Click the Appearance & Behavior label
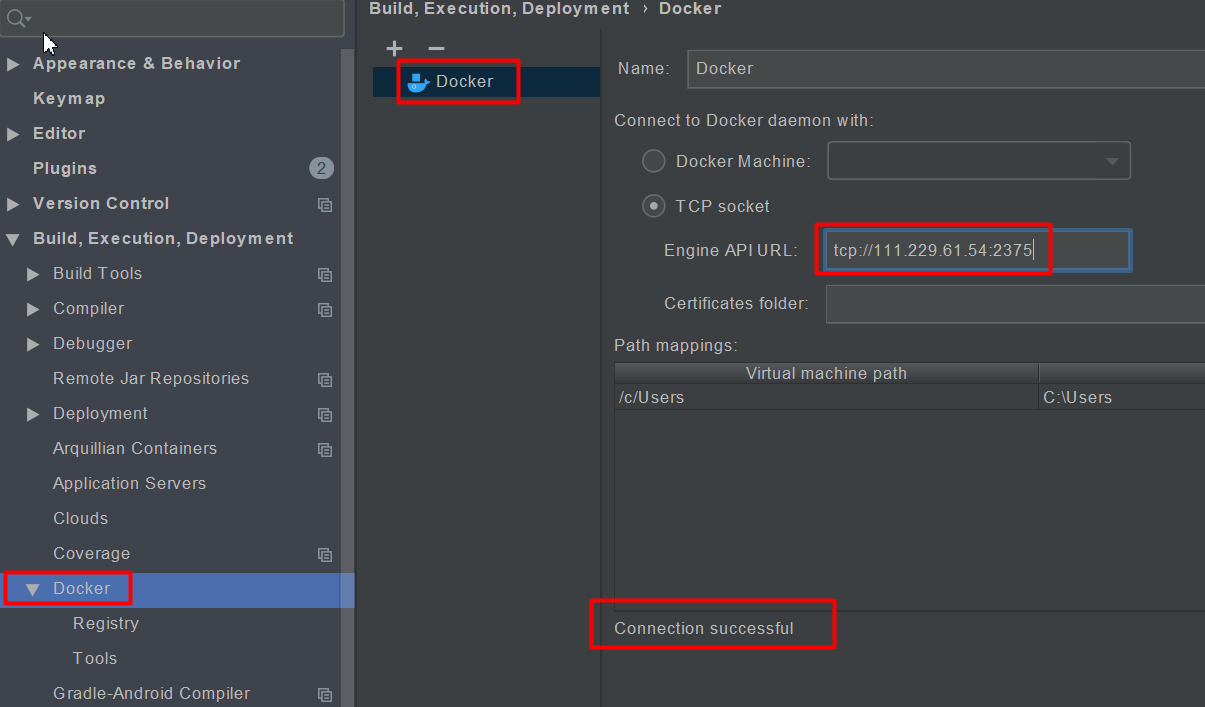 (x=136, y=63)
